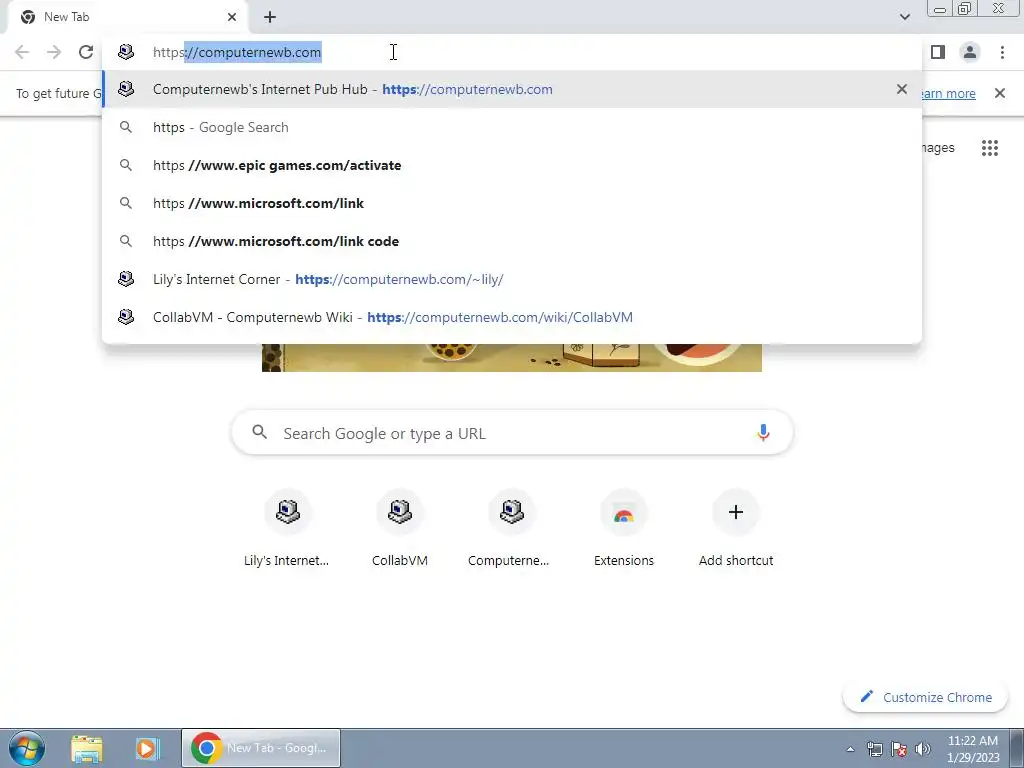The height and width of the screenshot is (768, 1024).
Task: Start voice search with the microphone icon
Action: coord(763,432)
